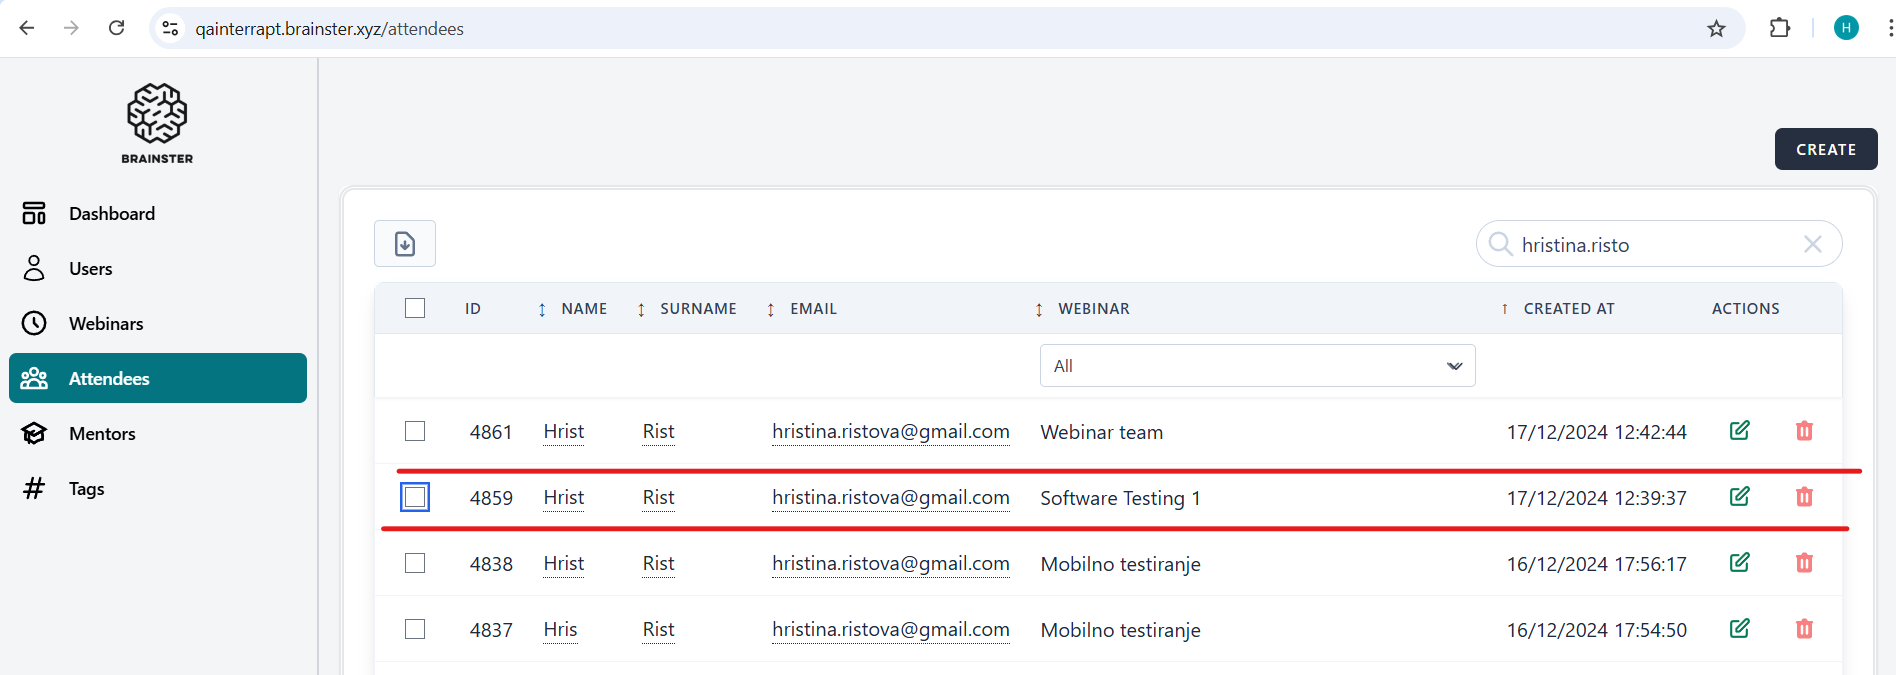
Task: Select the checkbox for attendee 4838
Action: (415, 563)
